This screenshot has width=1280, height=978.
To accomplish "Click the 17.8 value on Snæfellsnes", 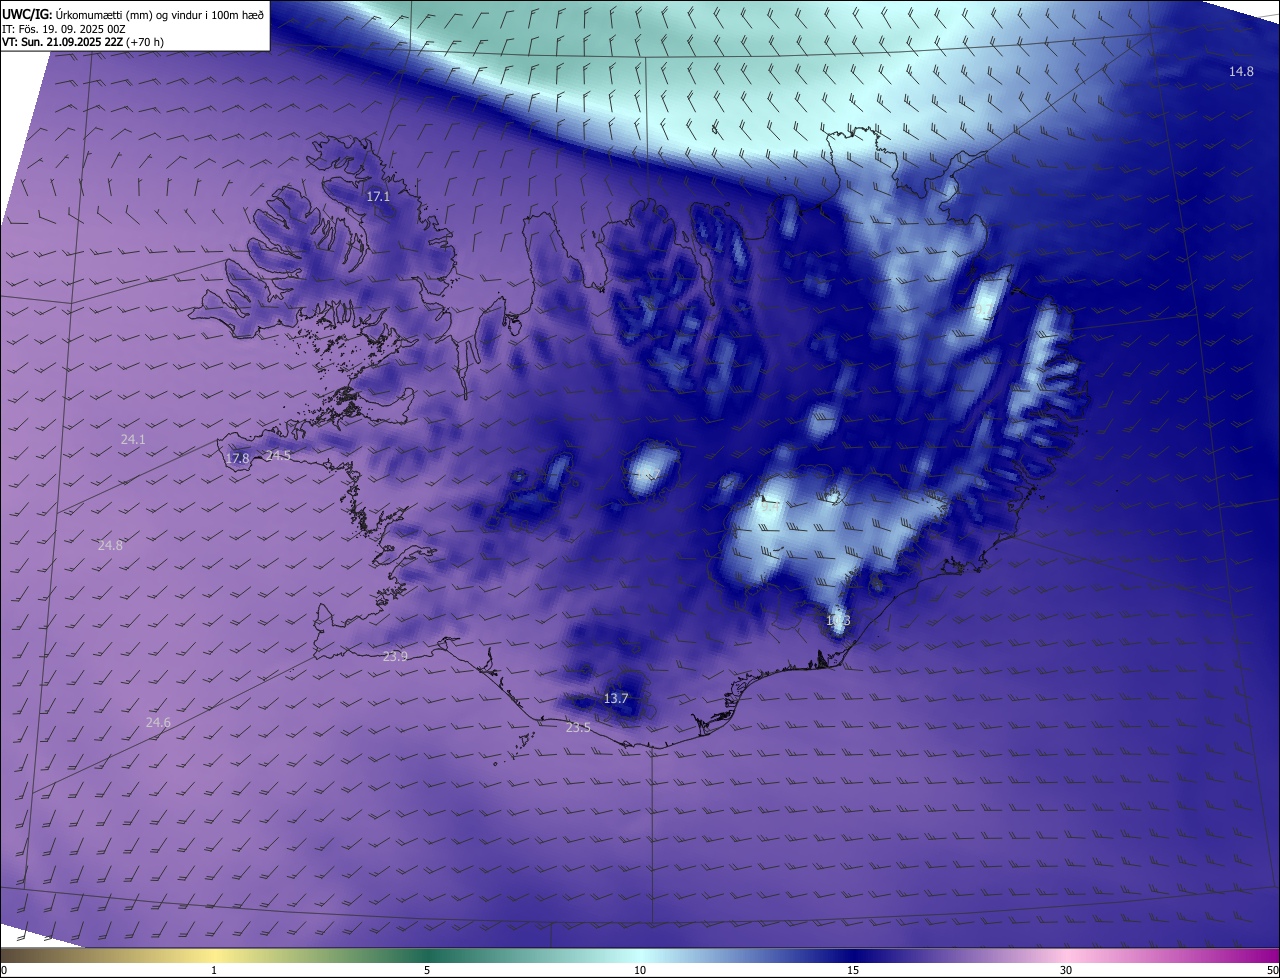I will click(237, 459).
